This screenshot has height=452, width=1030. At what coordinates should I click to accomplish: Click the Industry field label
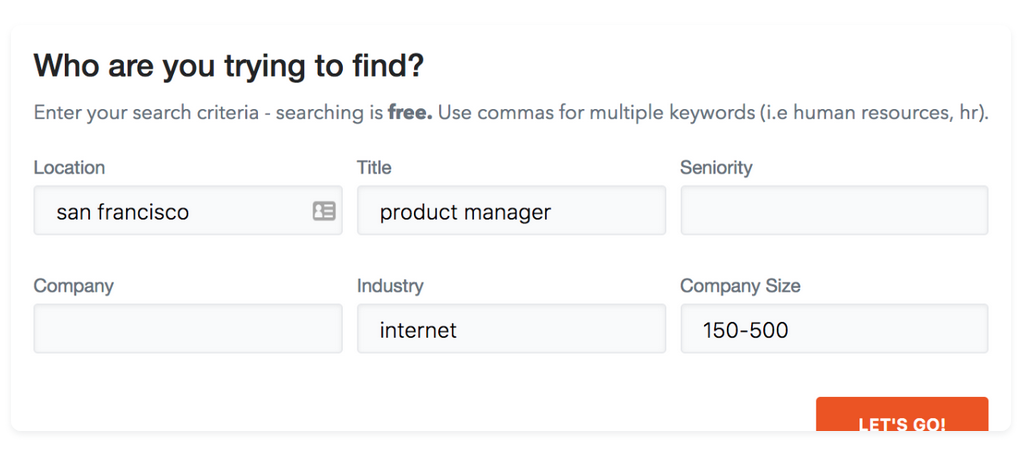(x=390, y=286)
